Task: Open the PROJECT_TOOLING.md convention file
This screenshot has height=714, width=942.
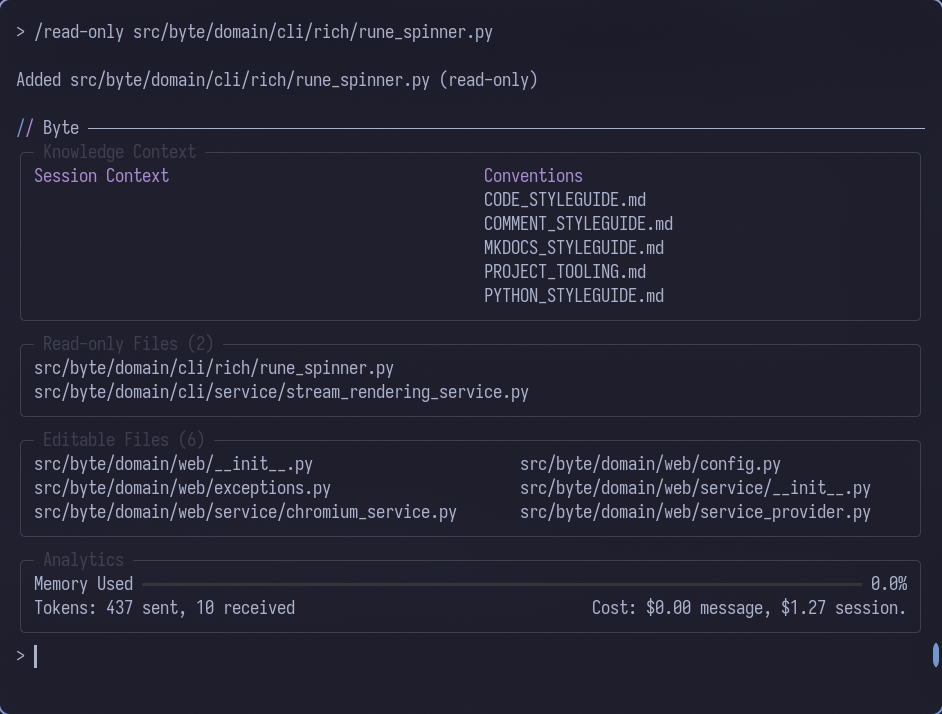Action: (565, 271)
